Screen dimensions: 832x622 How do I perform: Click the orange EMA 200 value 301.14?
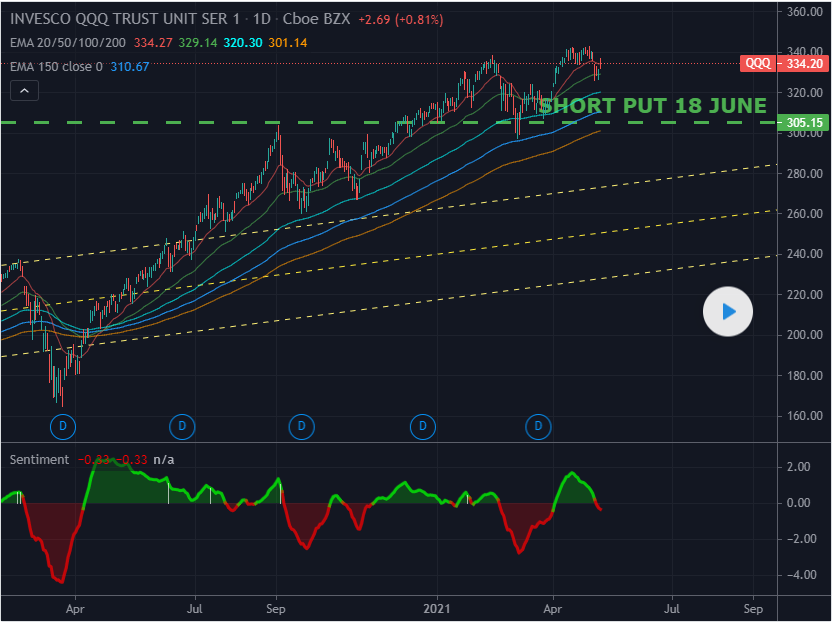point(288,43)
